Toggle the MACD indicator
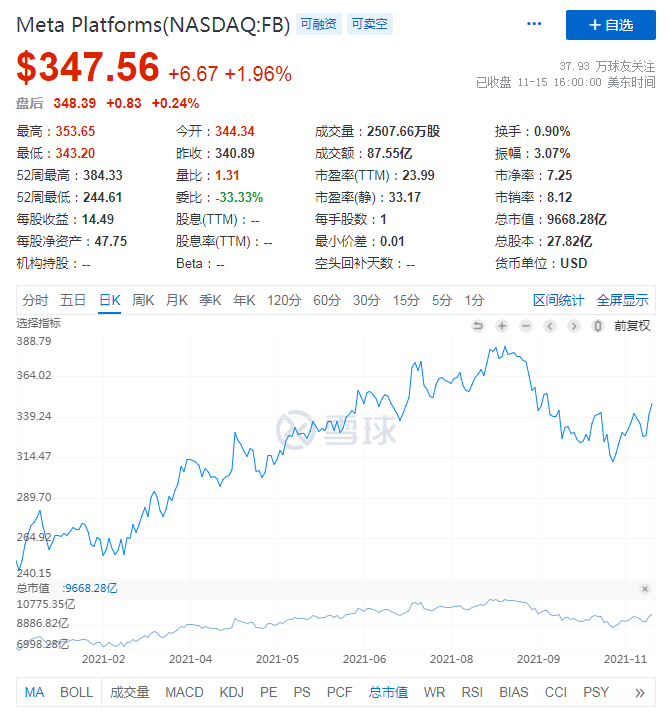 pyautogui.click(x=184, y=692)
